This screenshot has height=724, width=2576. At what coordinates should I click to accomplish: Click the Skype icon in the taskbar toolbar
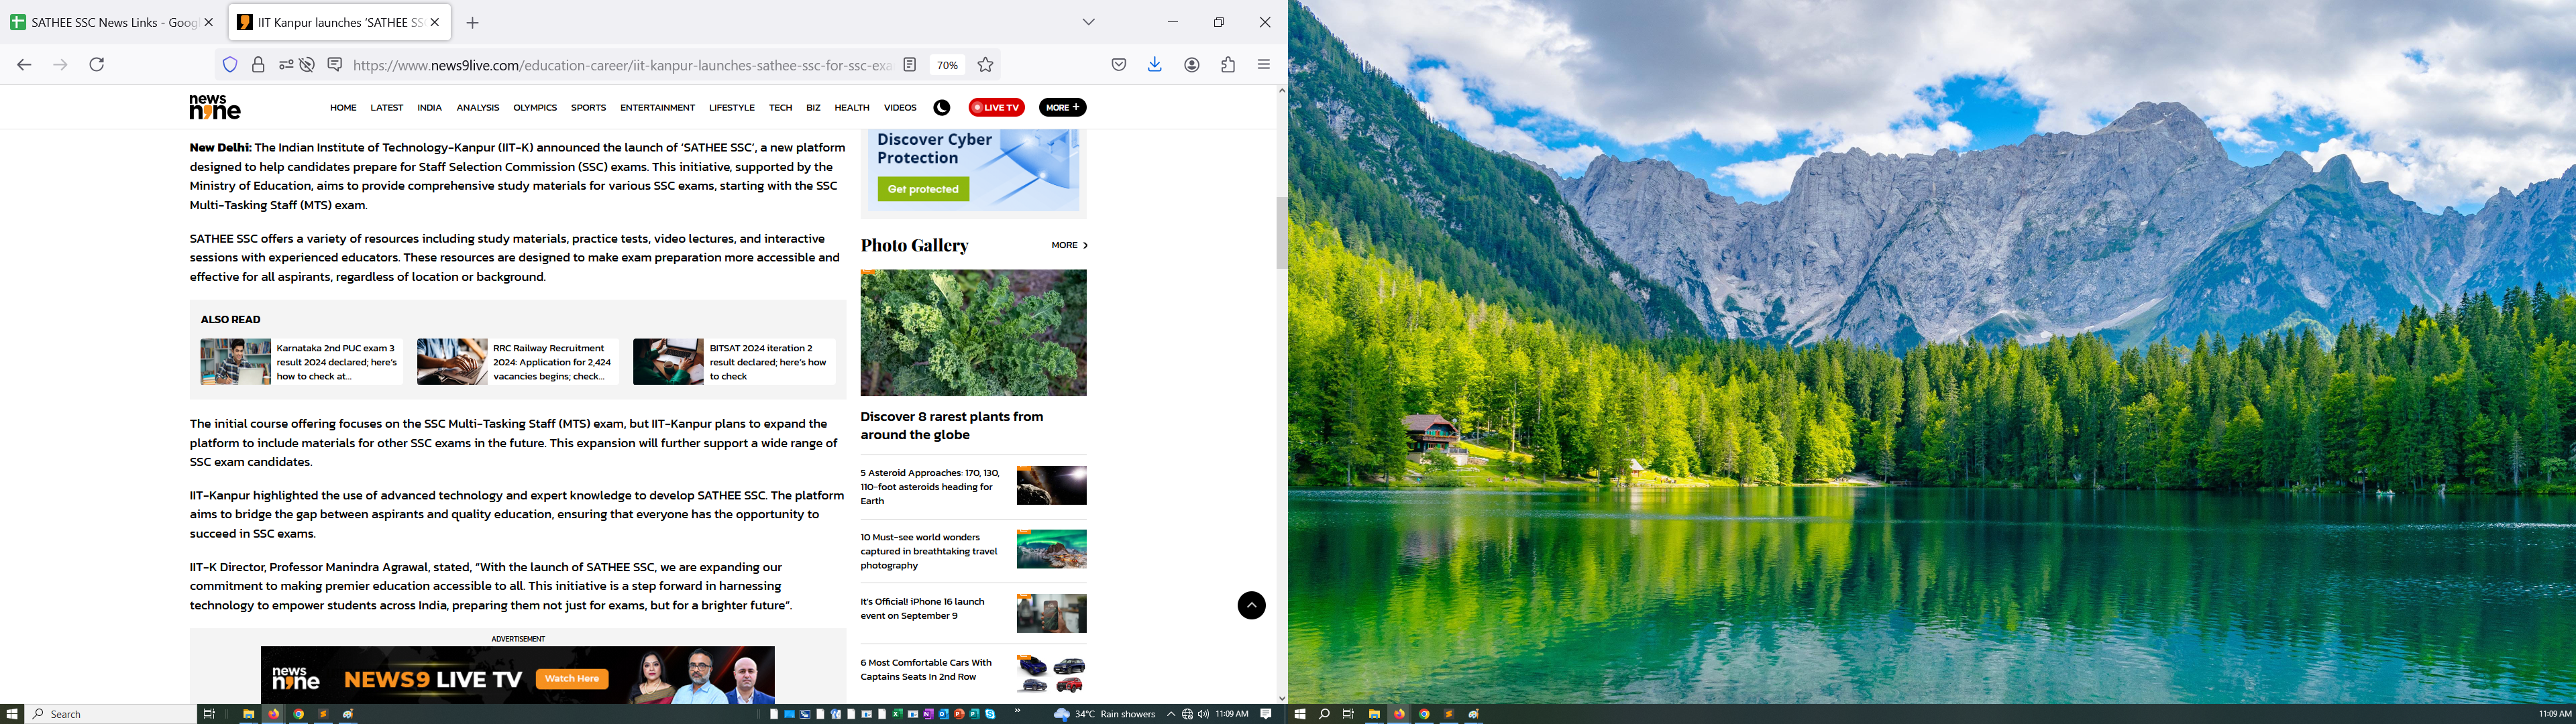990,714
